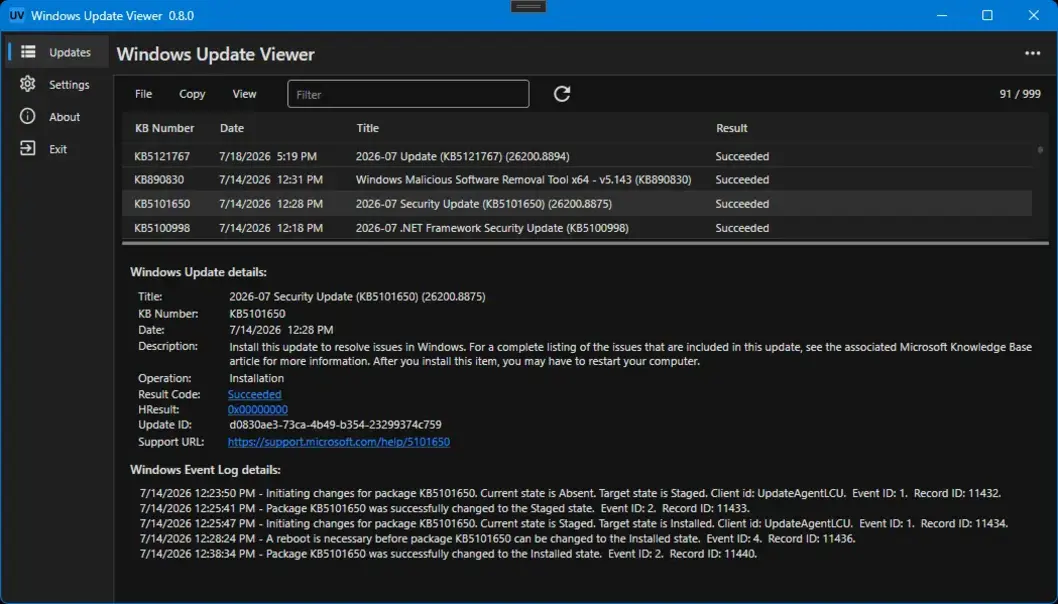1058x604 pixels.
Task: Sort by the Result column header
Action: pyautogui.click(x=731, y=128)
